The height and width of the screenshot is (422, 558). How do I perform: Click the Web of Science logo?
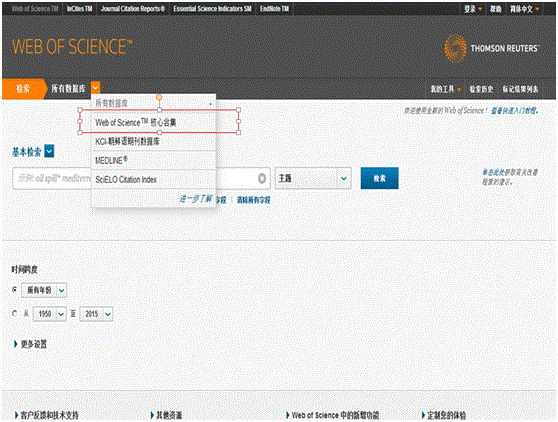click(x=72, y=47)
